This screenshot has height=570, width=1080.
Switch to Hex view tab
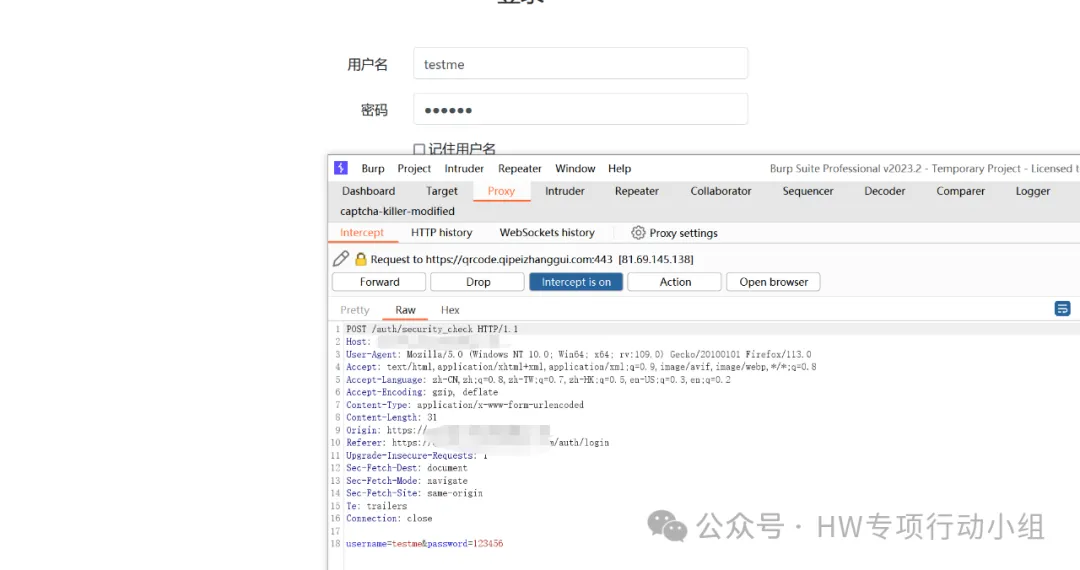450,310
